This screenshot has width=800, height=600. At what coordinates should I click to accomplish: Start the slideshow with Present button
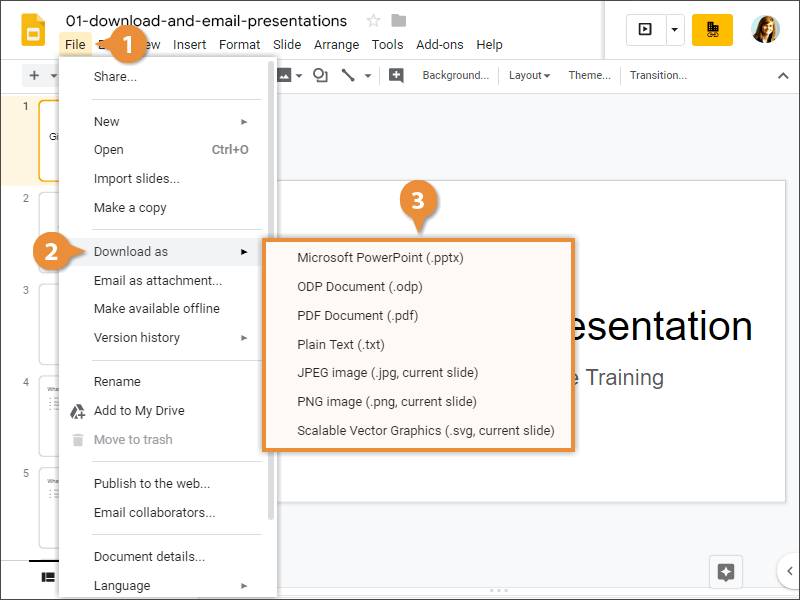coord(645,30)
